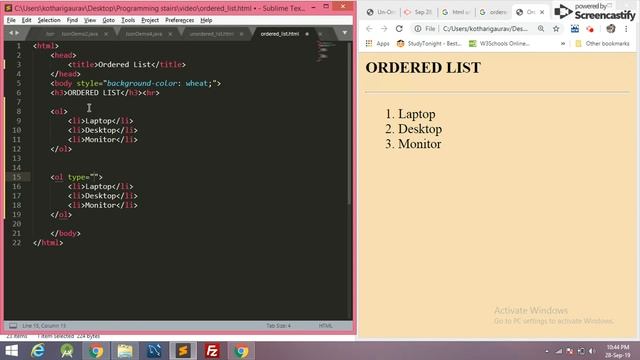Click line 5 body style code
640x360 pixels.
click(136, 83)
